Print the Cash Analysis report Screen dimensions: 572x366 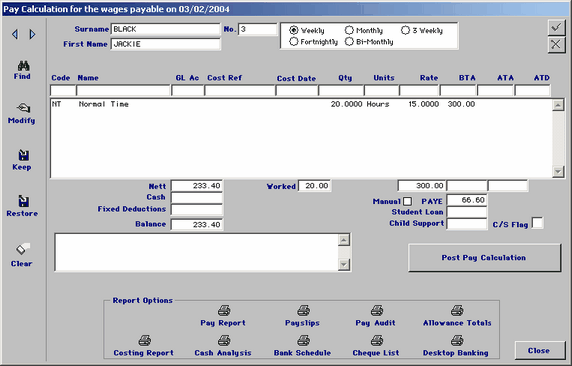pyautogui.click(x=224, y=341)
